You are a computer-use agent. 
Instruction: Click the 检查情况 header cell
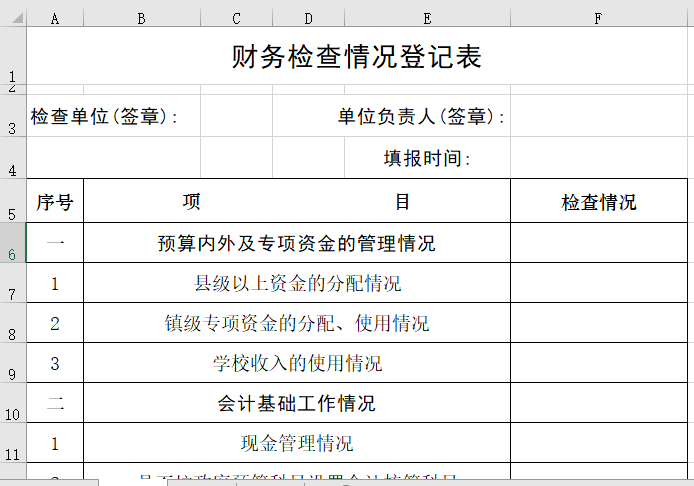coord(598,202)
